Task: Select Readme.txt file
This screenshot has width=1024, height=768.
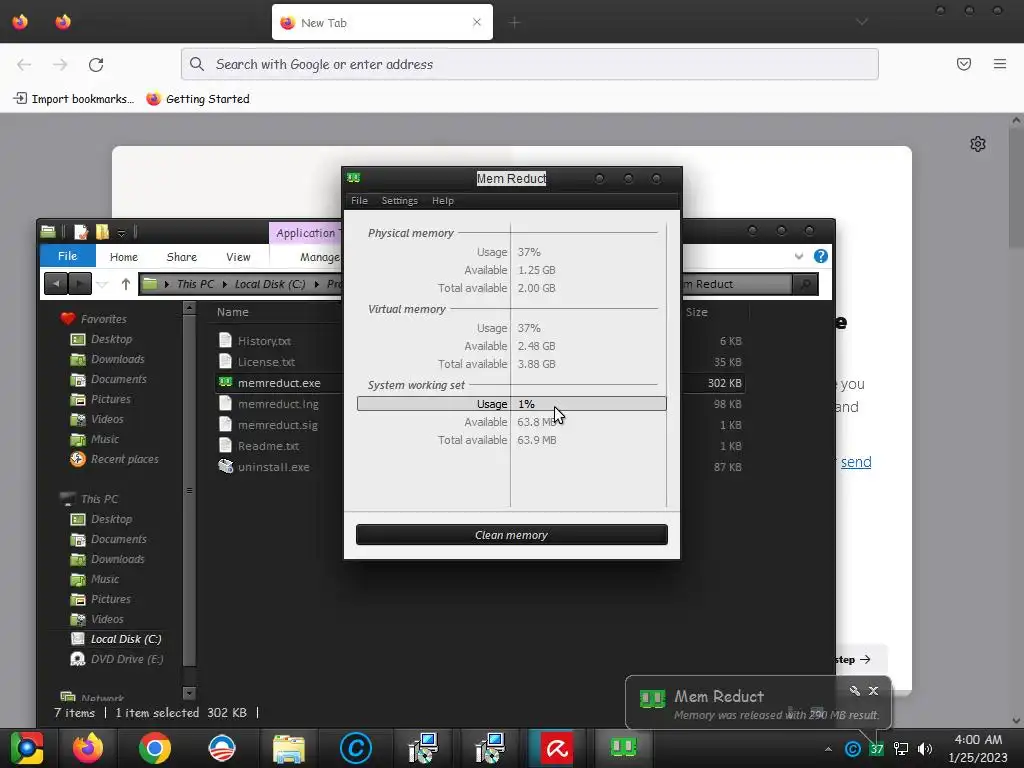Action: [268, 446]
